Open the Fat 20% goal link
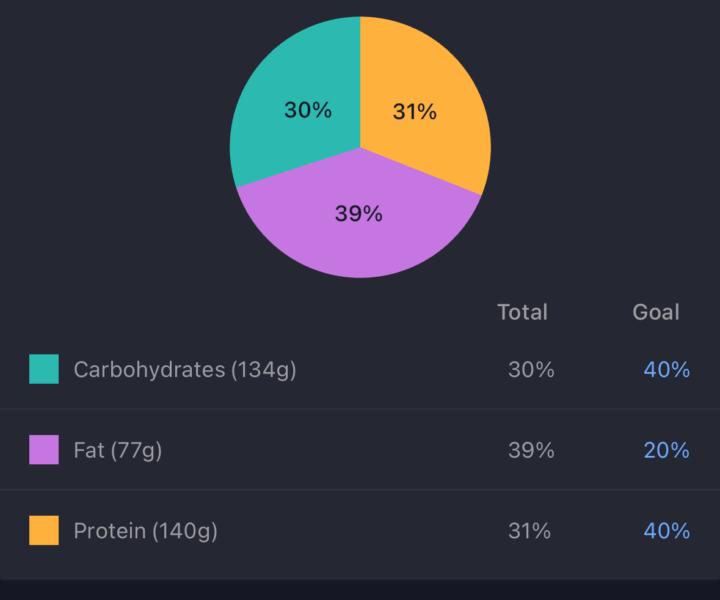Viewport: 720px width, 600px height. pyautogui.click(x=666, y=450)
